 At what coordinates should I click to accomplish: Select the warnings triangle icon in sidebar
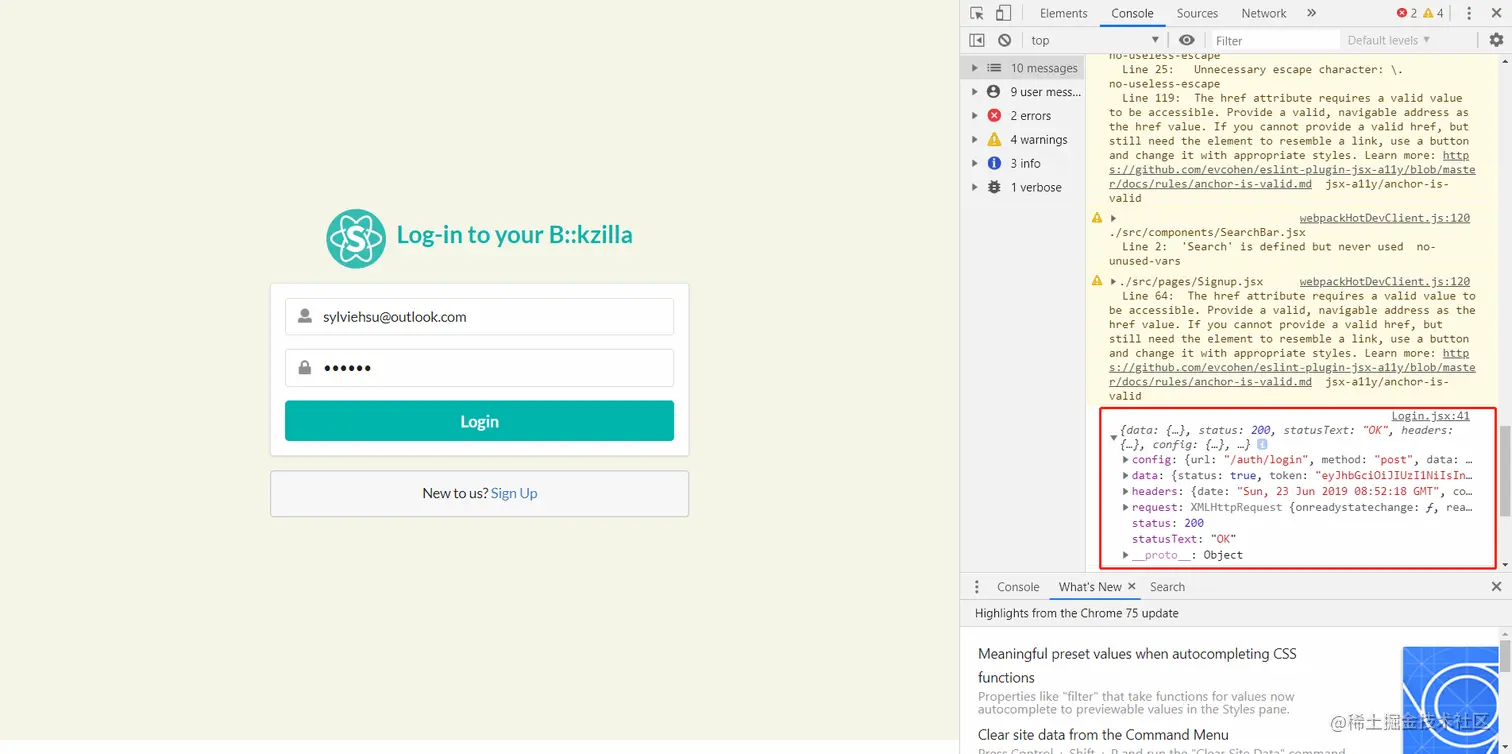click(x=994, y=140)
